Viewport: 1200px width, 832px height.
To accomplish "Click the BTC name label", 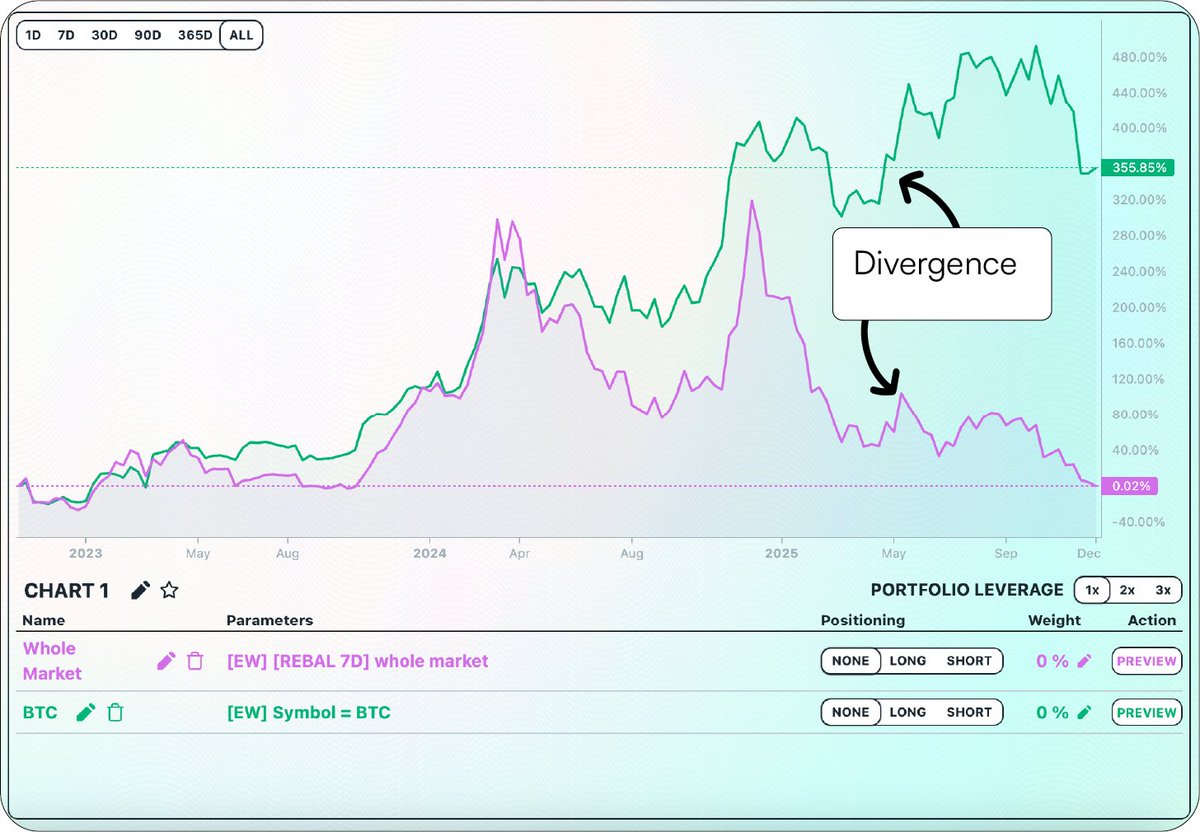I will 40,713.
